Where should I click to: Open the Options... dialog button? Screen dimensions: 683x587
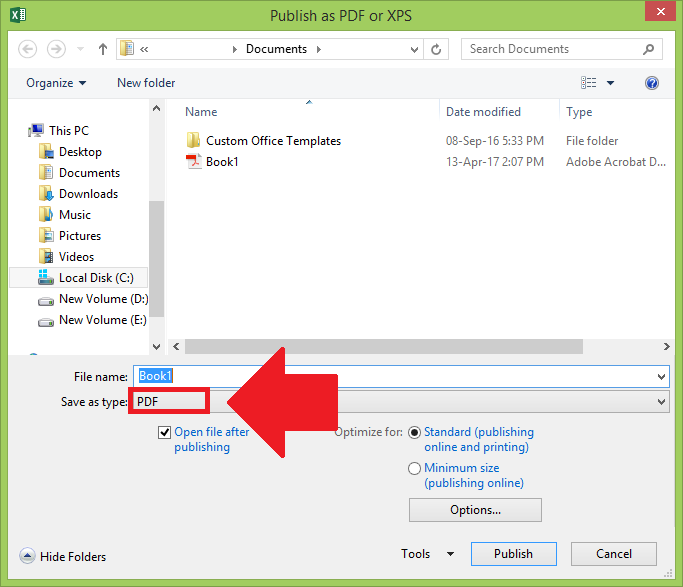pyautogui.click(x=475, y=510)
